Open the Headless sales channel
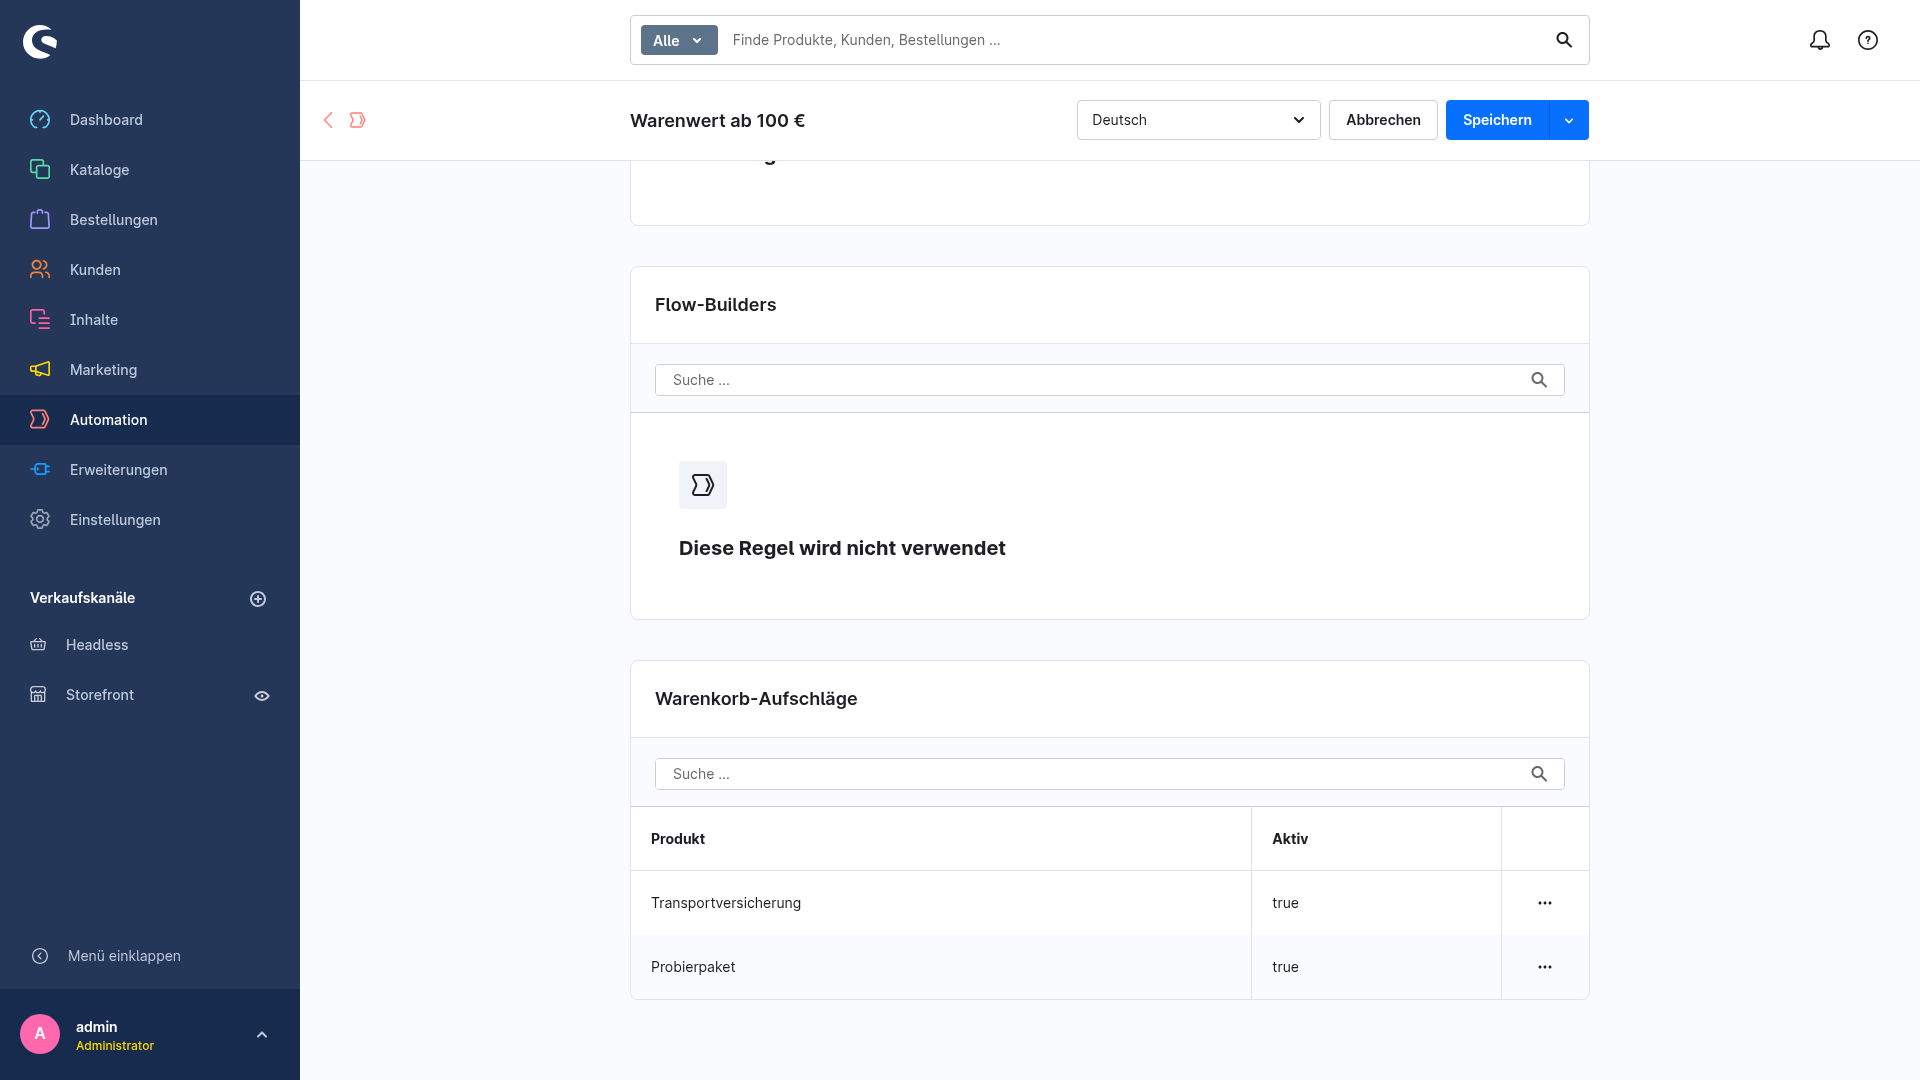This screenshot has width=1920, height=1080. pyautogui.click(x=97, y=645)
